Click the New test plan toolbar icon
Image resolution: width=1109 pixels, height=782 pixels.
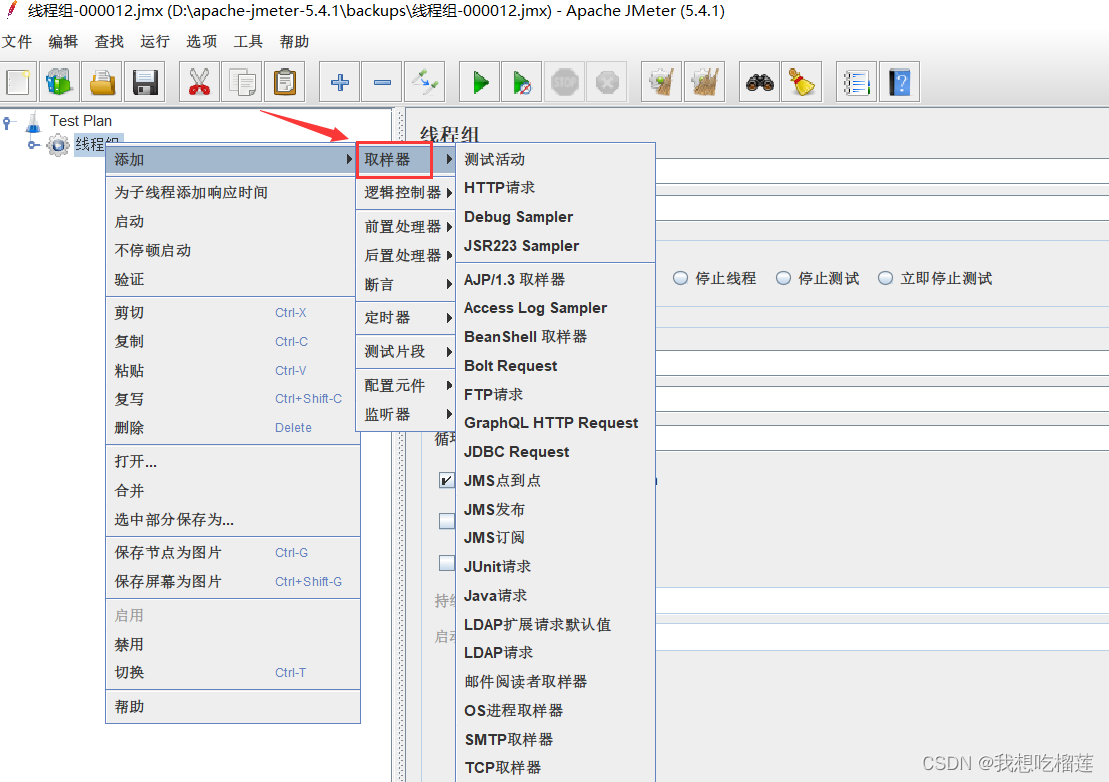[18, 82]
